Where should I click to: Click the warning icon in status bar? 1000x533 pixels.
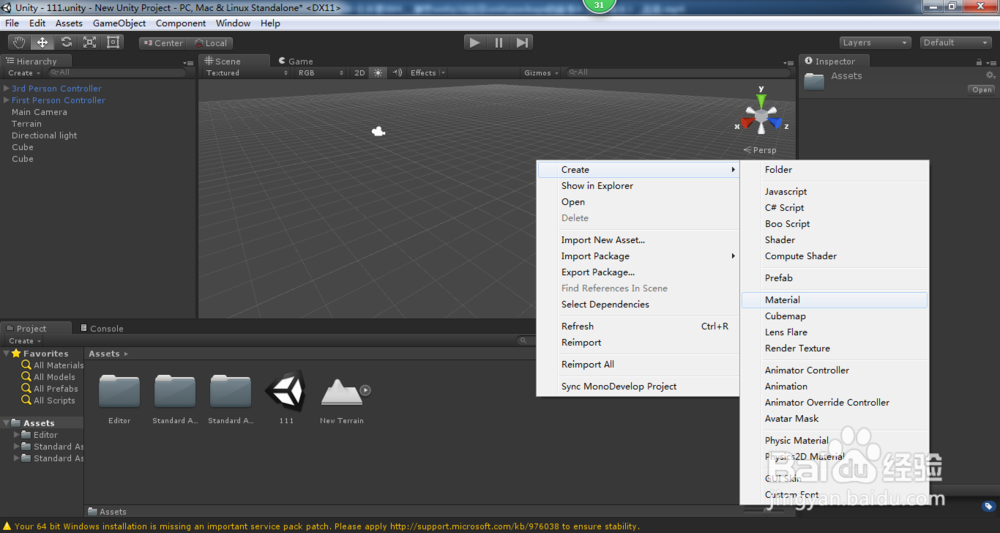pyautogui.click(x=7, y=526)
